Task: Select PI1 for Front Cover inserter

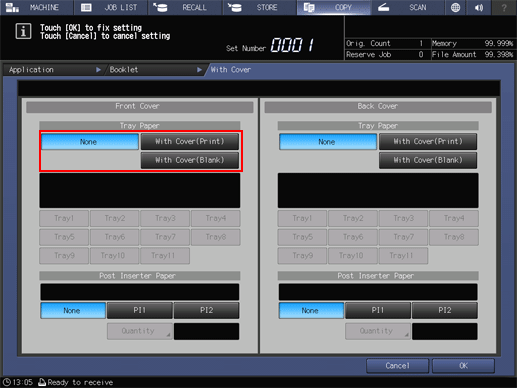Action: coord(140,310)
